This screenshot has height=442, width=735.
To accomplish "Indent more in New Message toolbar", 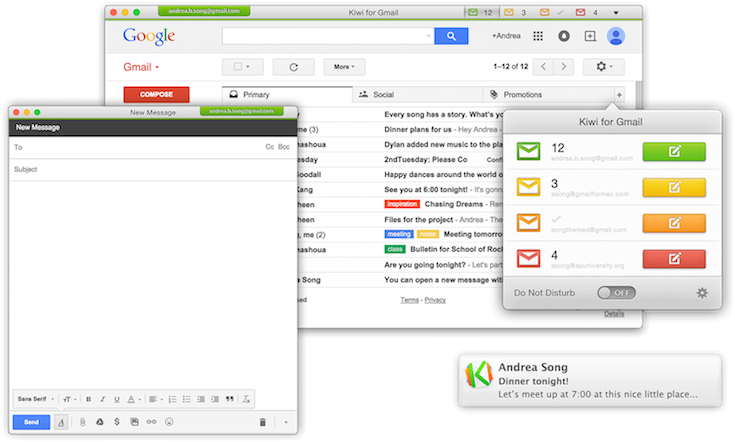I will [x=215, y=399].
